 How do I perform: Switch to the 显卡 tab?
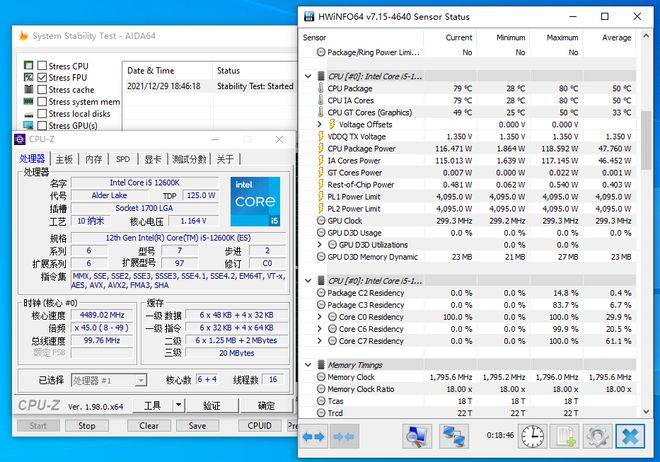pyautogui.click(x=153, y=159)
